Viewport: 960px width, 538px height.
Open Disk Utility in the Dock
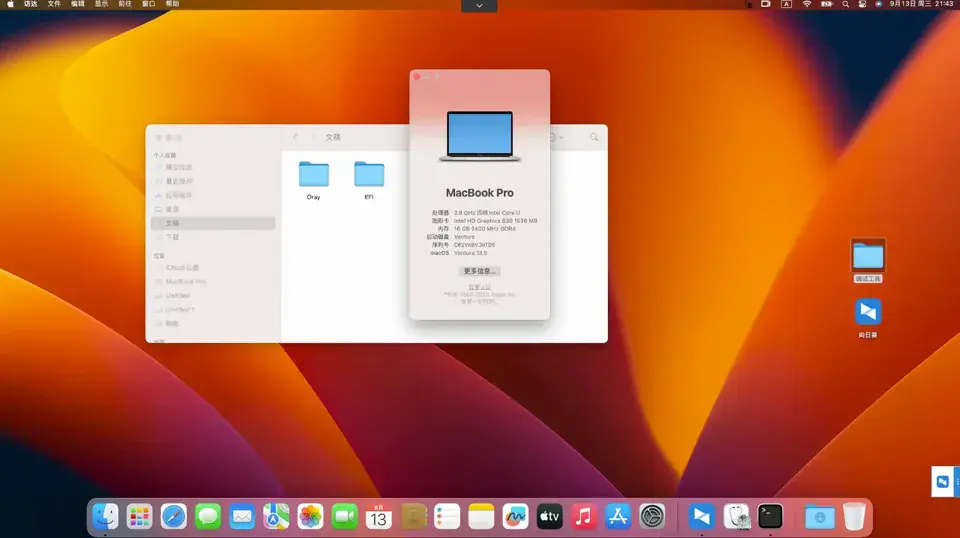coord(736,517)
